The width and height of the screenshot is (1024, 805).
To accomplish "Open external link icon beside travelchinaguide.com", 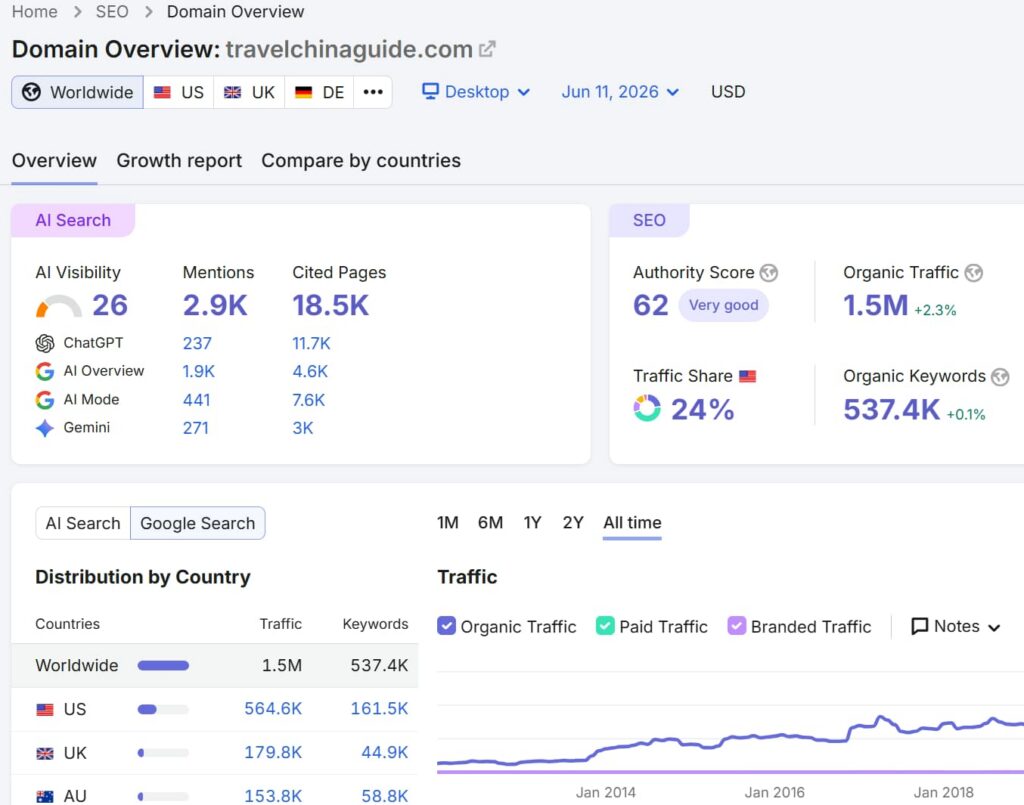I will pos(487,49).
